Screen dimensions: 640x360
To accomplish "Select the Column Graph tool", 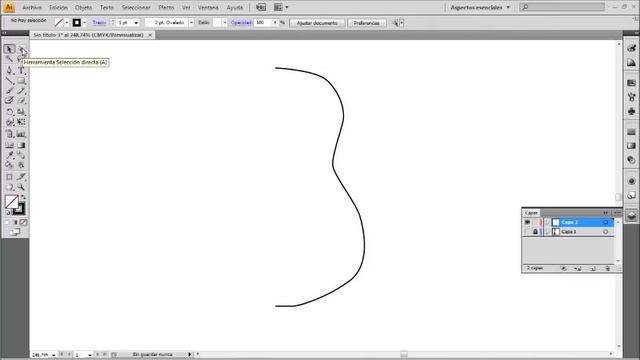I will tap(21, 134).
